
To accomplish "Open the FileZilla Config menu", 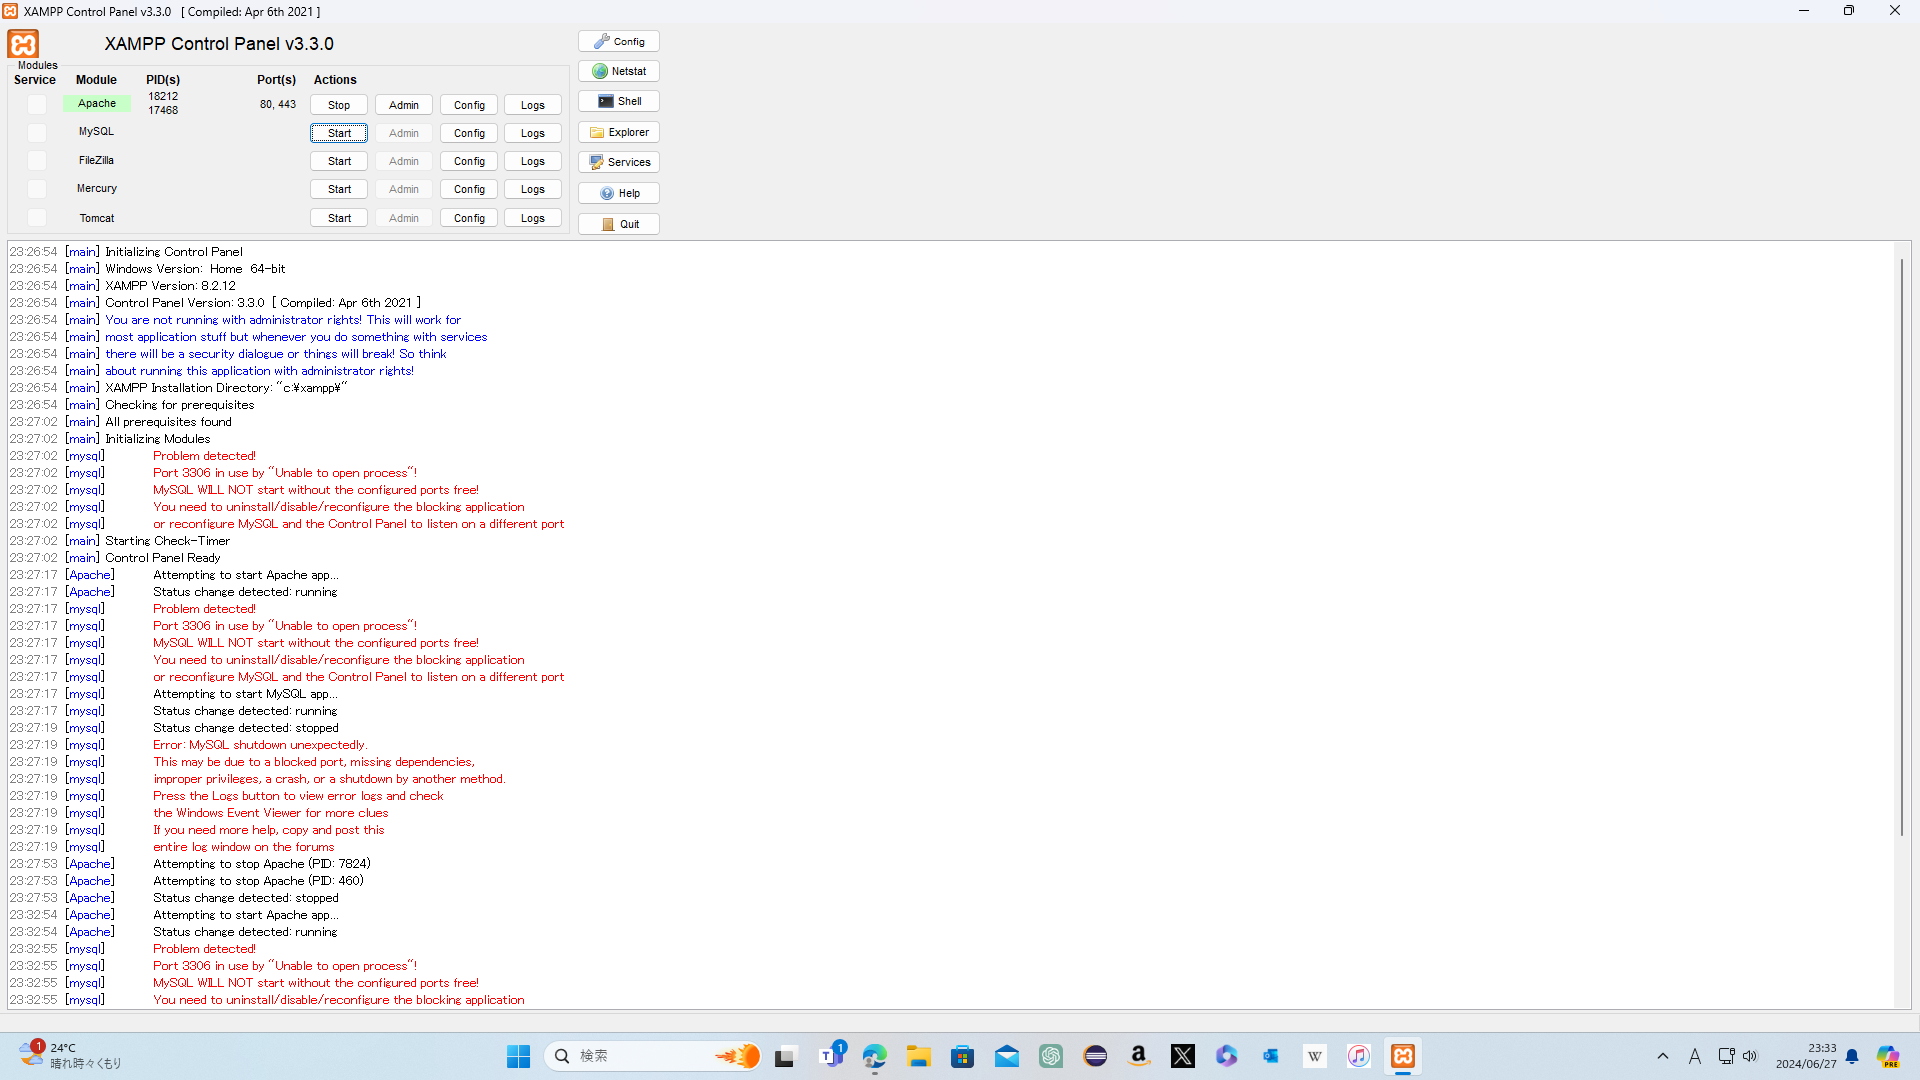I will pos(469,161).
